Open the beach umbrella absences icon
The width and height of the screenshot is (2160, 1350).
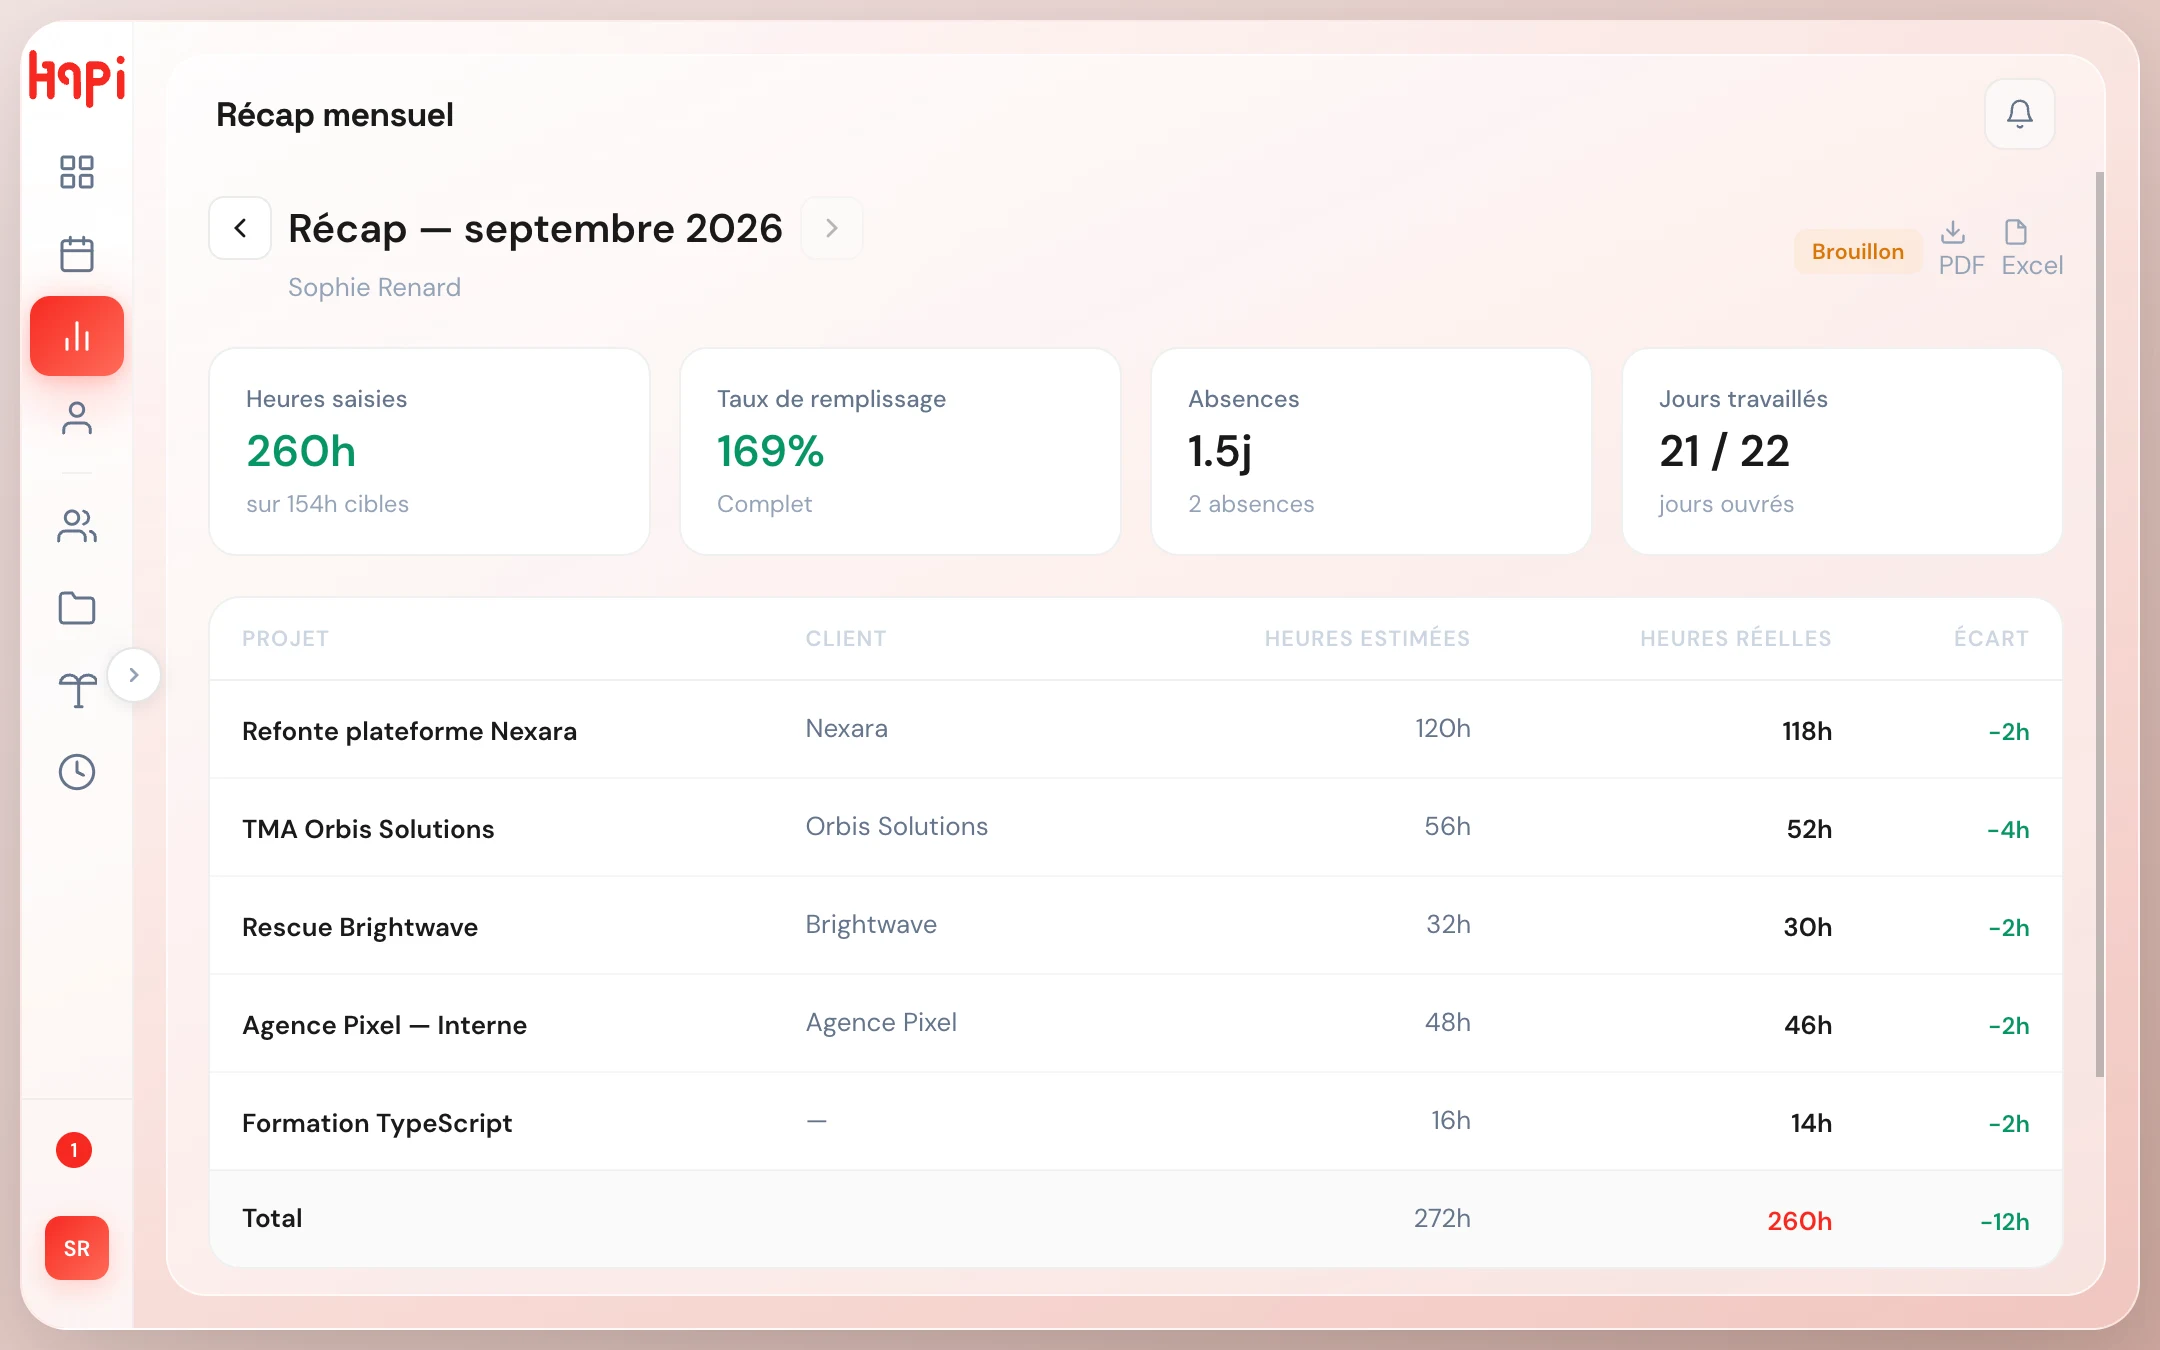point(77,690)
